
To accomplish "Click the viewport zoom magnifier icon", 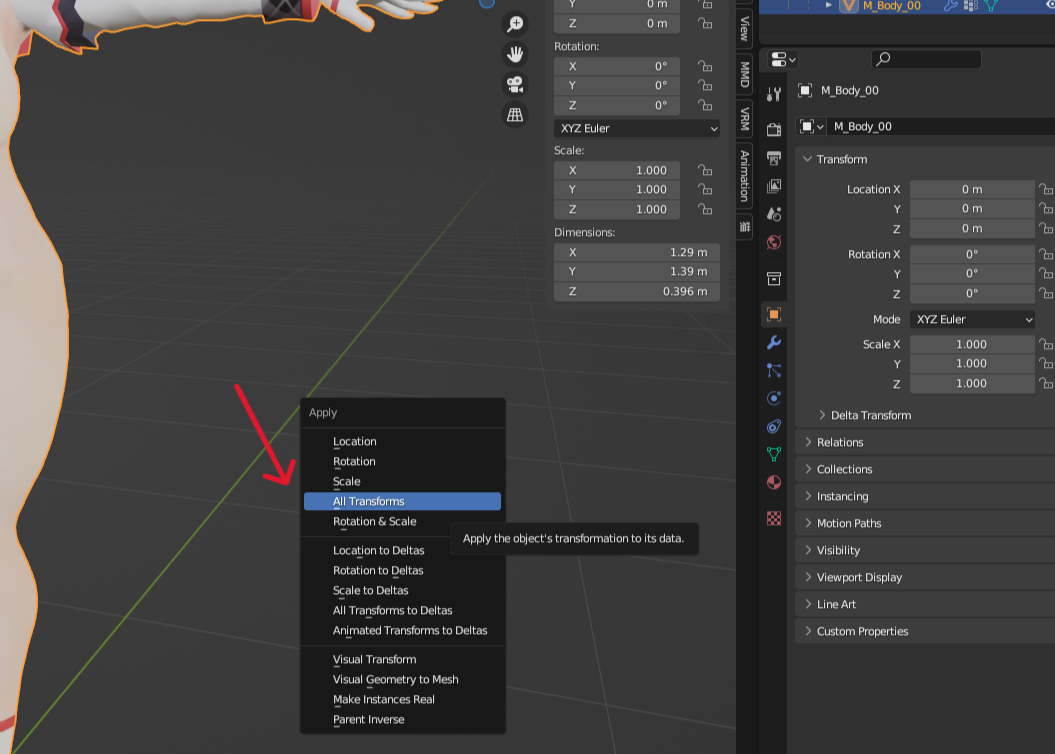I will 515,24.
